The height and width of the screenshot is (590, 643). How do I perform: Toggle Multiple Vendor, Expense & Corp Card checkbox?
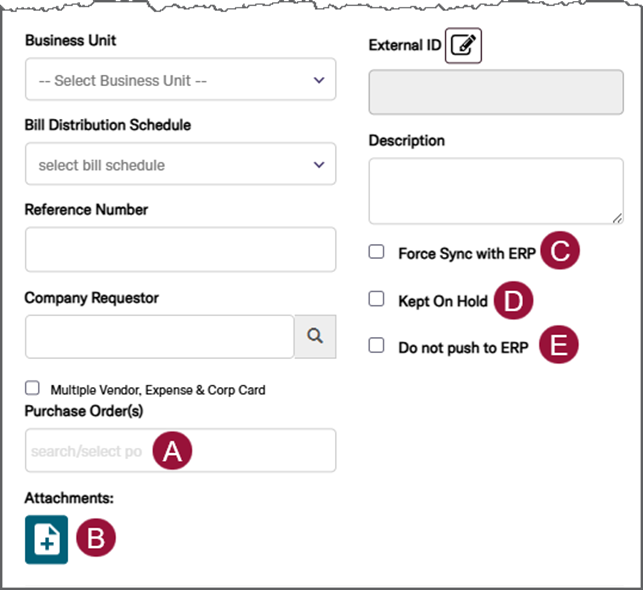tap(32, 388)
